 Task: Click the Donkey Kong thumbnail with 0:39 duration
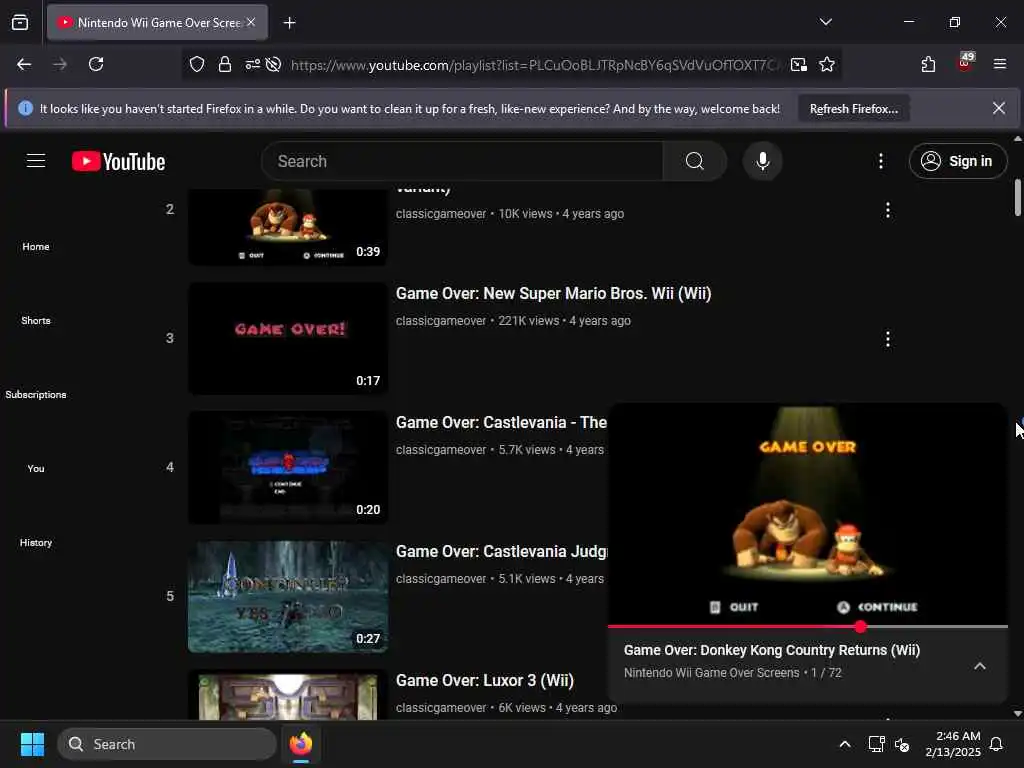coord(288,226)
